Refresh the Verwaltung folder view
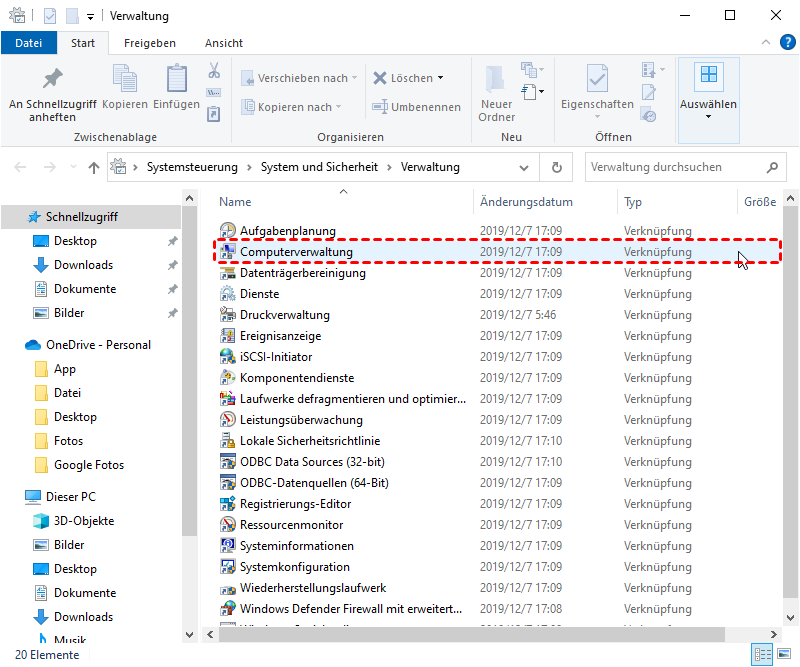800x667 pixels. pyautogui.click(x=556, y=168)
